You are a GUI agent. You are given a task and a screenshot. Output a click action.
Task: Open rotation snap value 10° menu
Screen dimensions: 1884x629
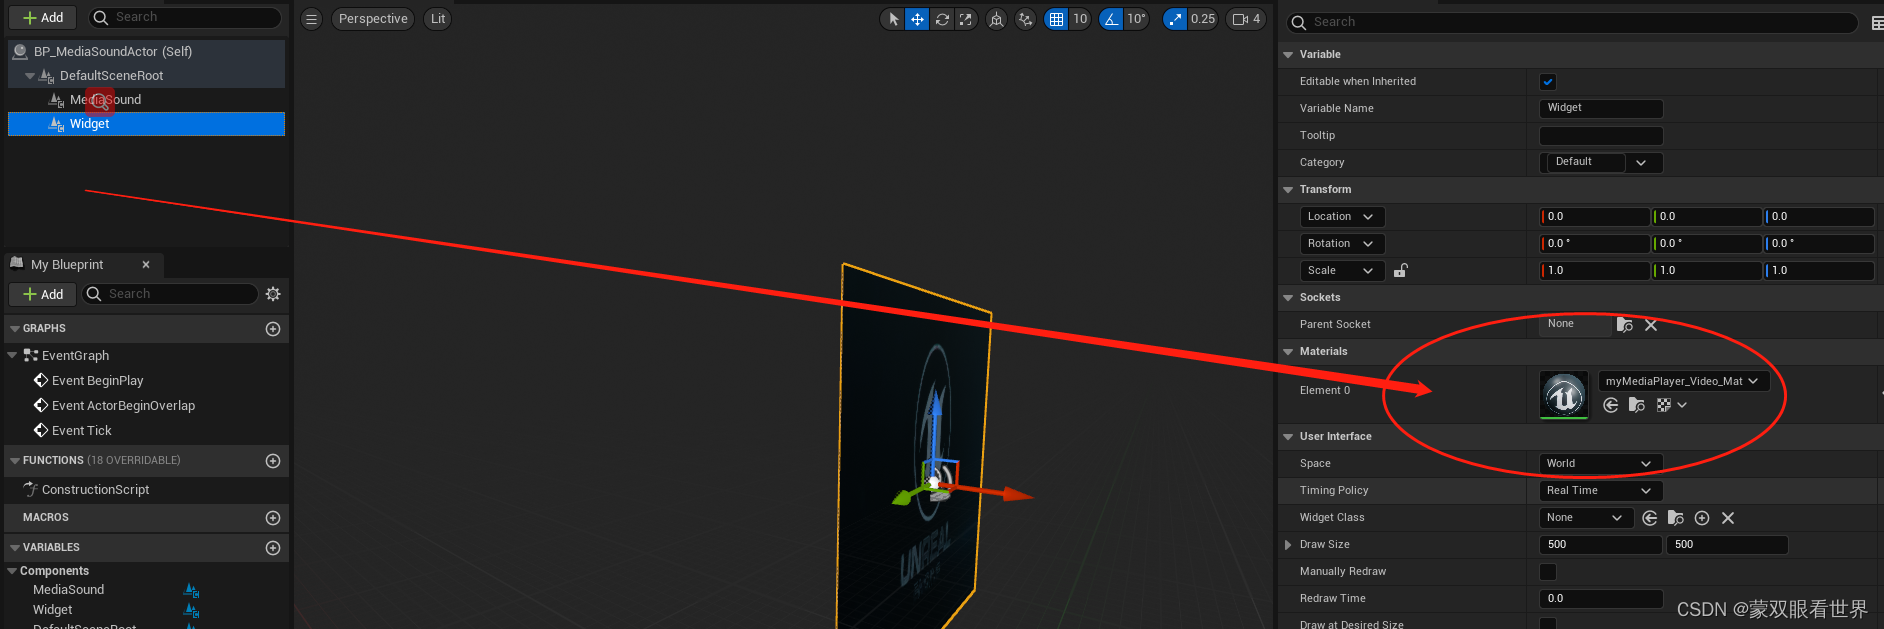[x=1136, y=19]
